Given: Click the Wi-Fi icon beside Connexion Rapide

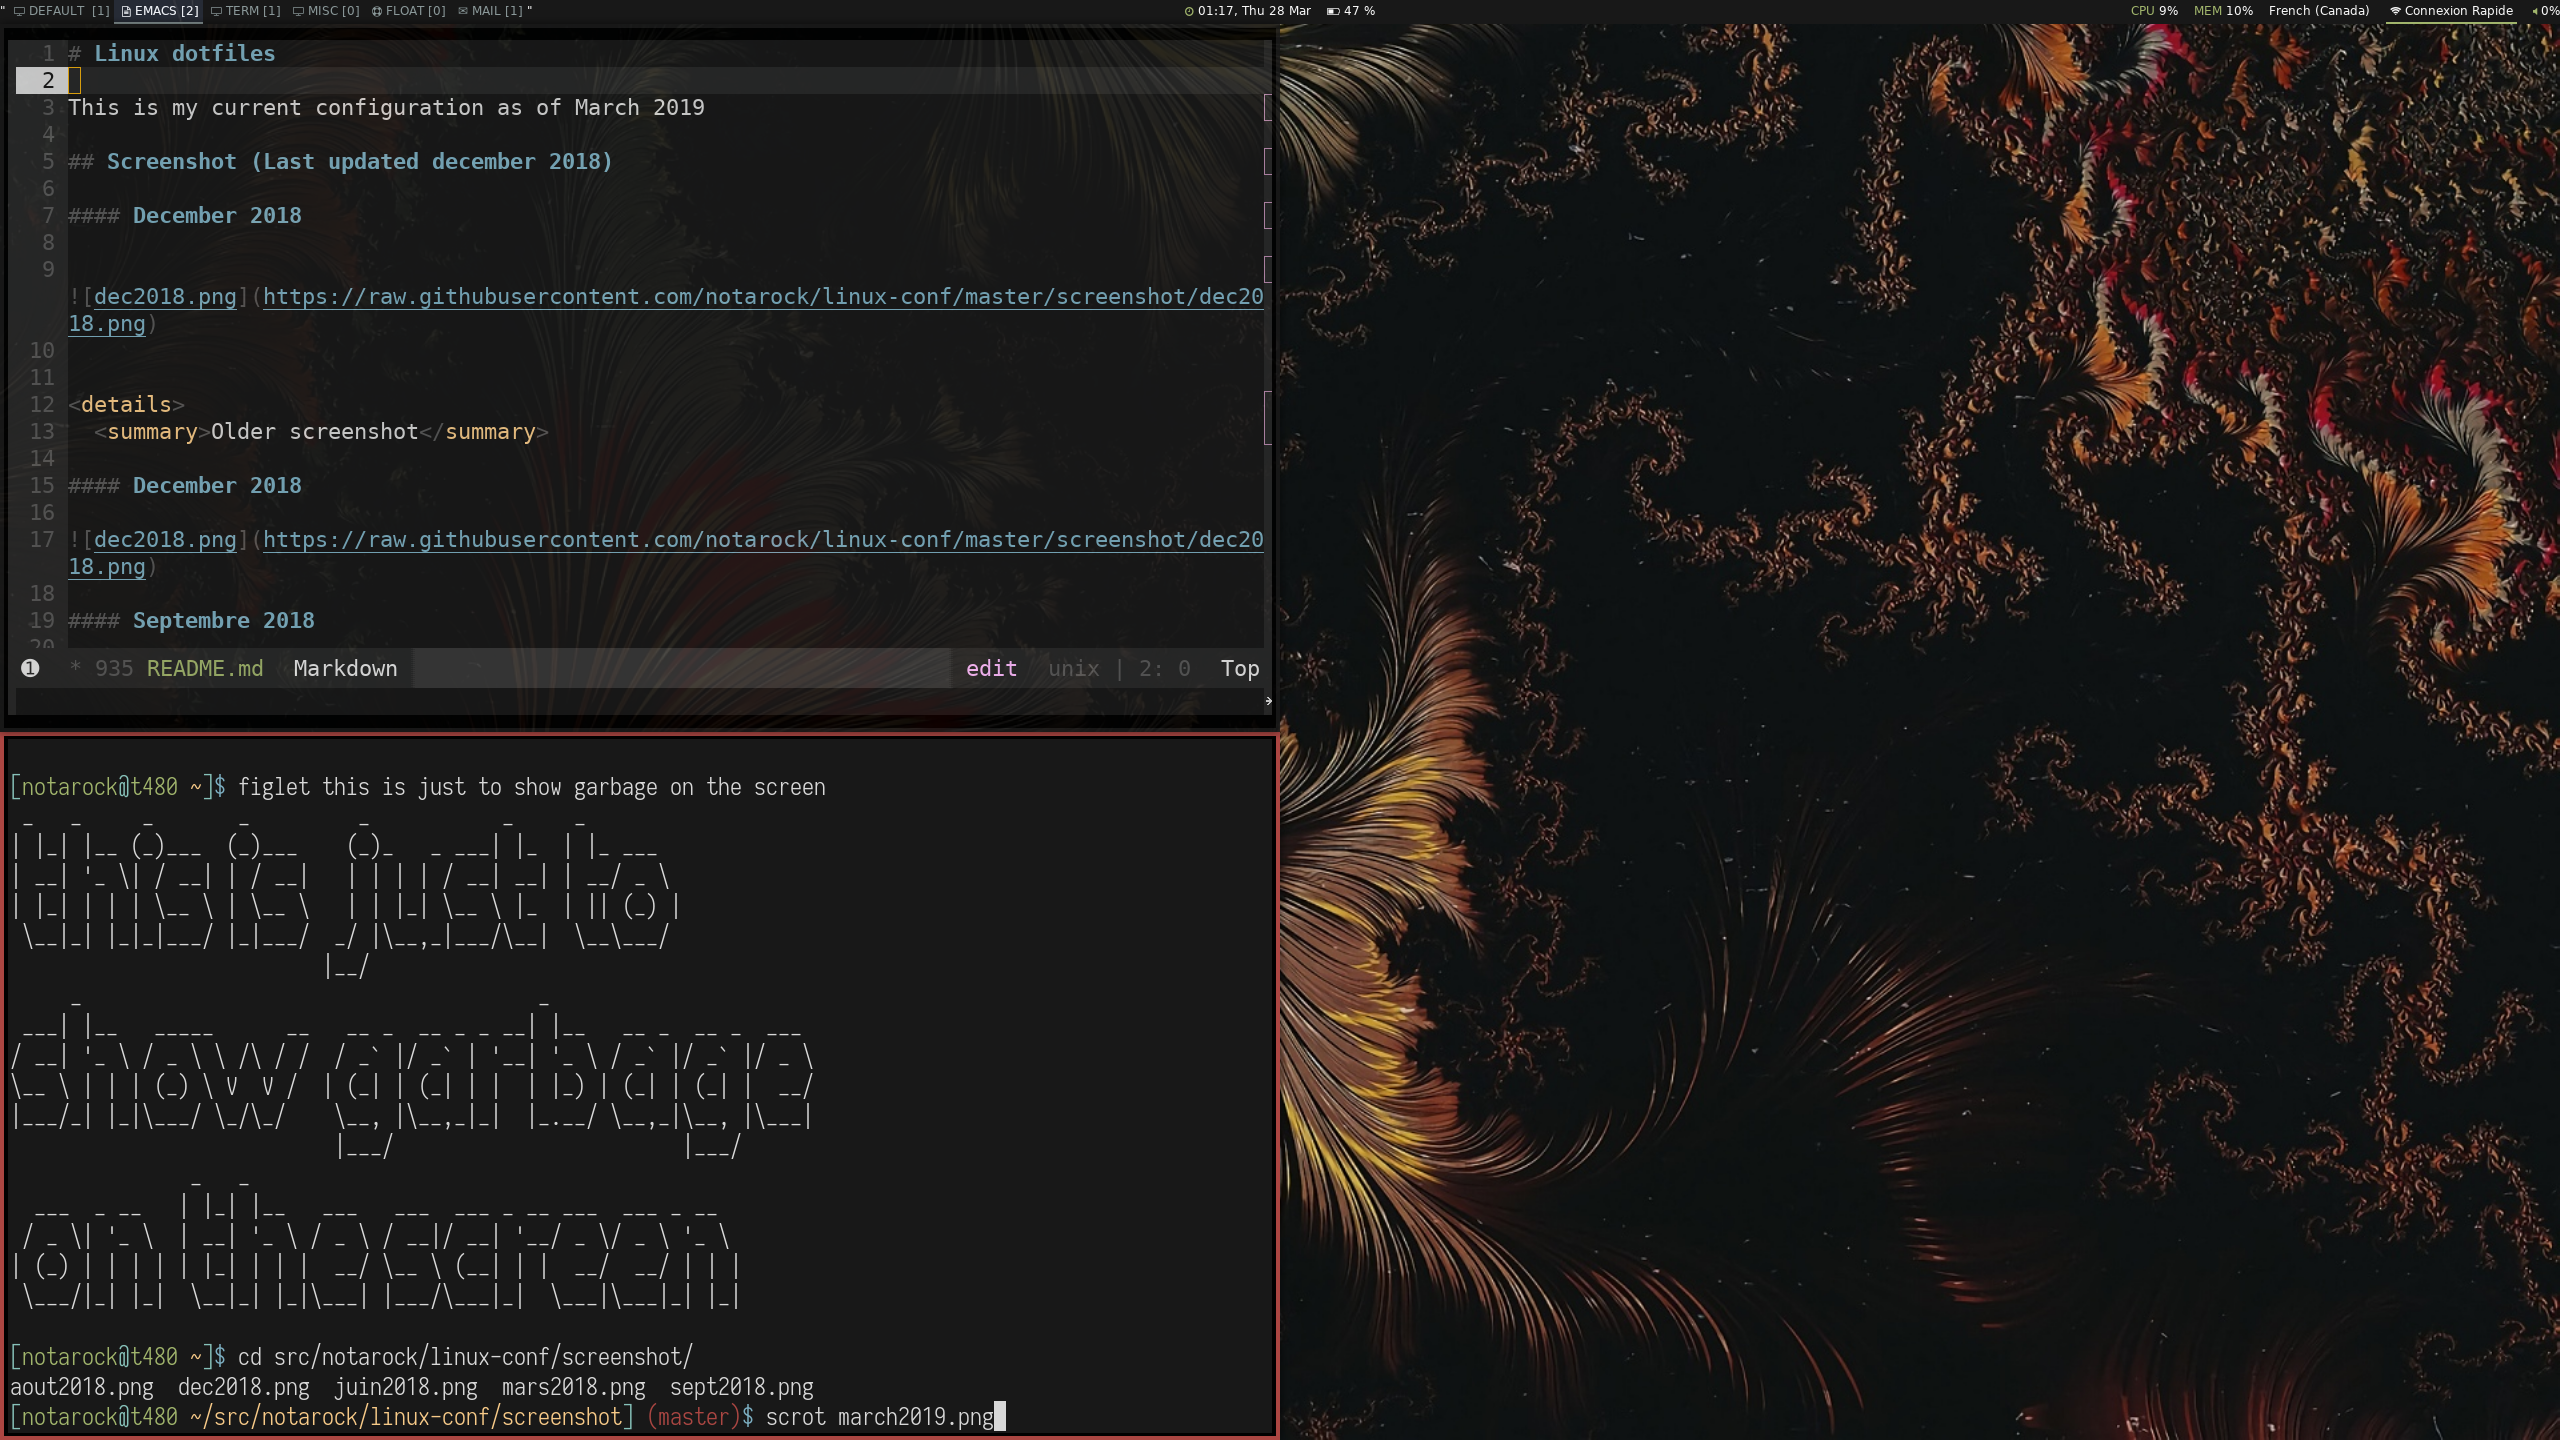Looking at the screenshot, I should pos(2395,11).
